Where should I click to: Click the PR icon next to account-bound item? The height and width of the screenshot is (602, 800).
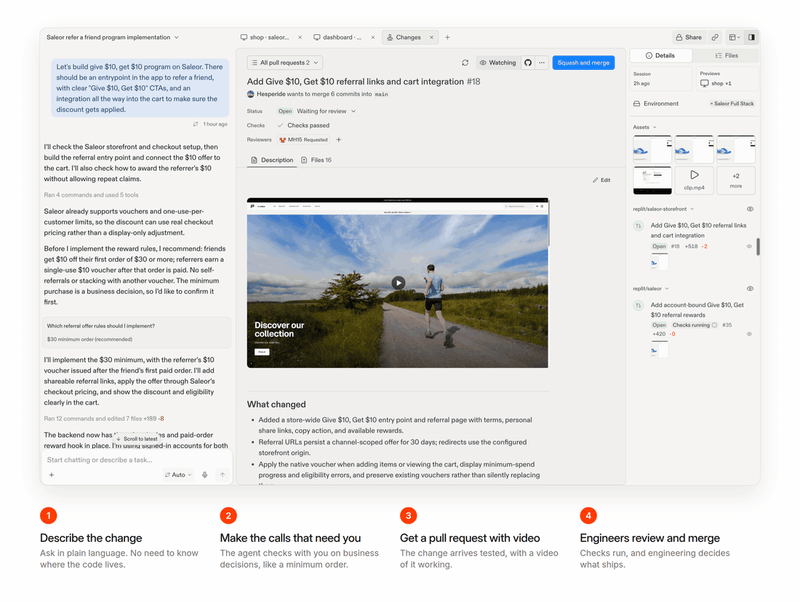[638, 305]
